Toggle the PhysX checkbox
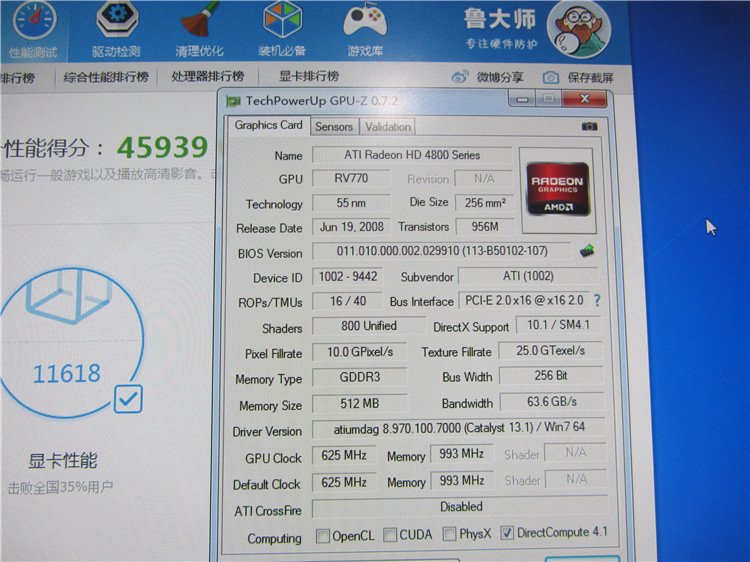 coord(449,534)
